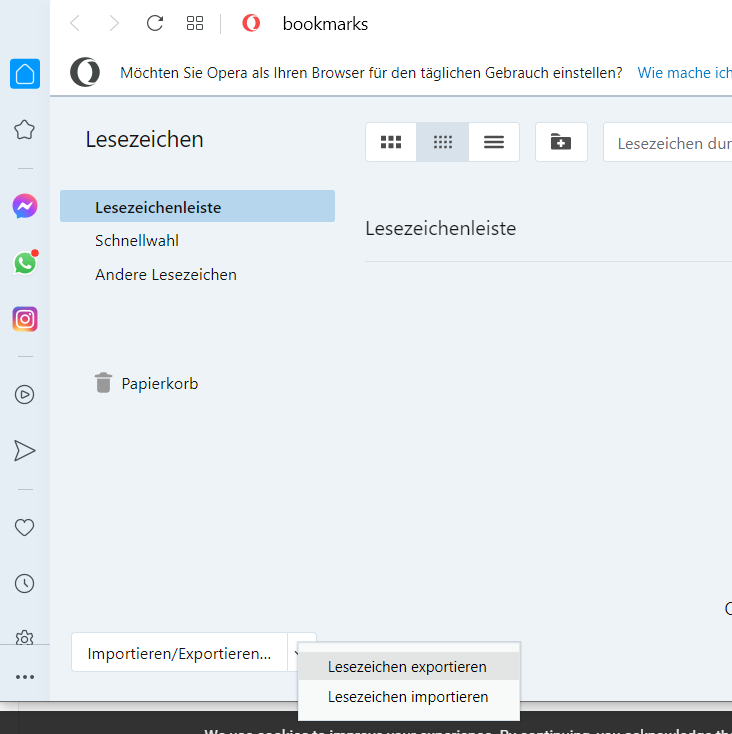Reload the bookmarks page
The image size is (732, 734).
click(155, 23)
